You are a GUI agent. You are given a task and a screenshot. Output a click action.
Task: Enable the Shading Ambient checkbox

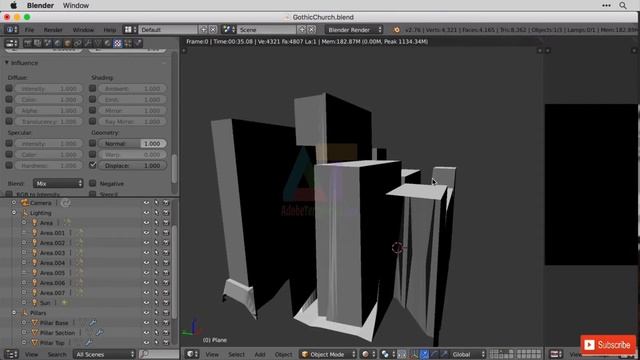[93, 88]
